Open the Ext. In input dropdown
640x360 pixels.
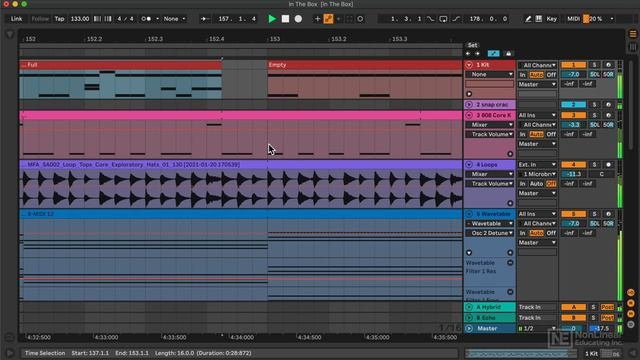537,164
